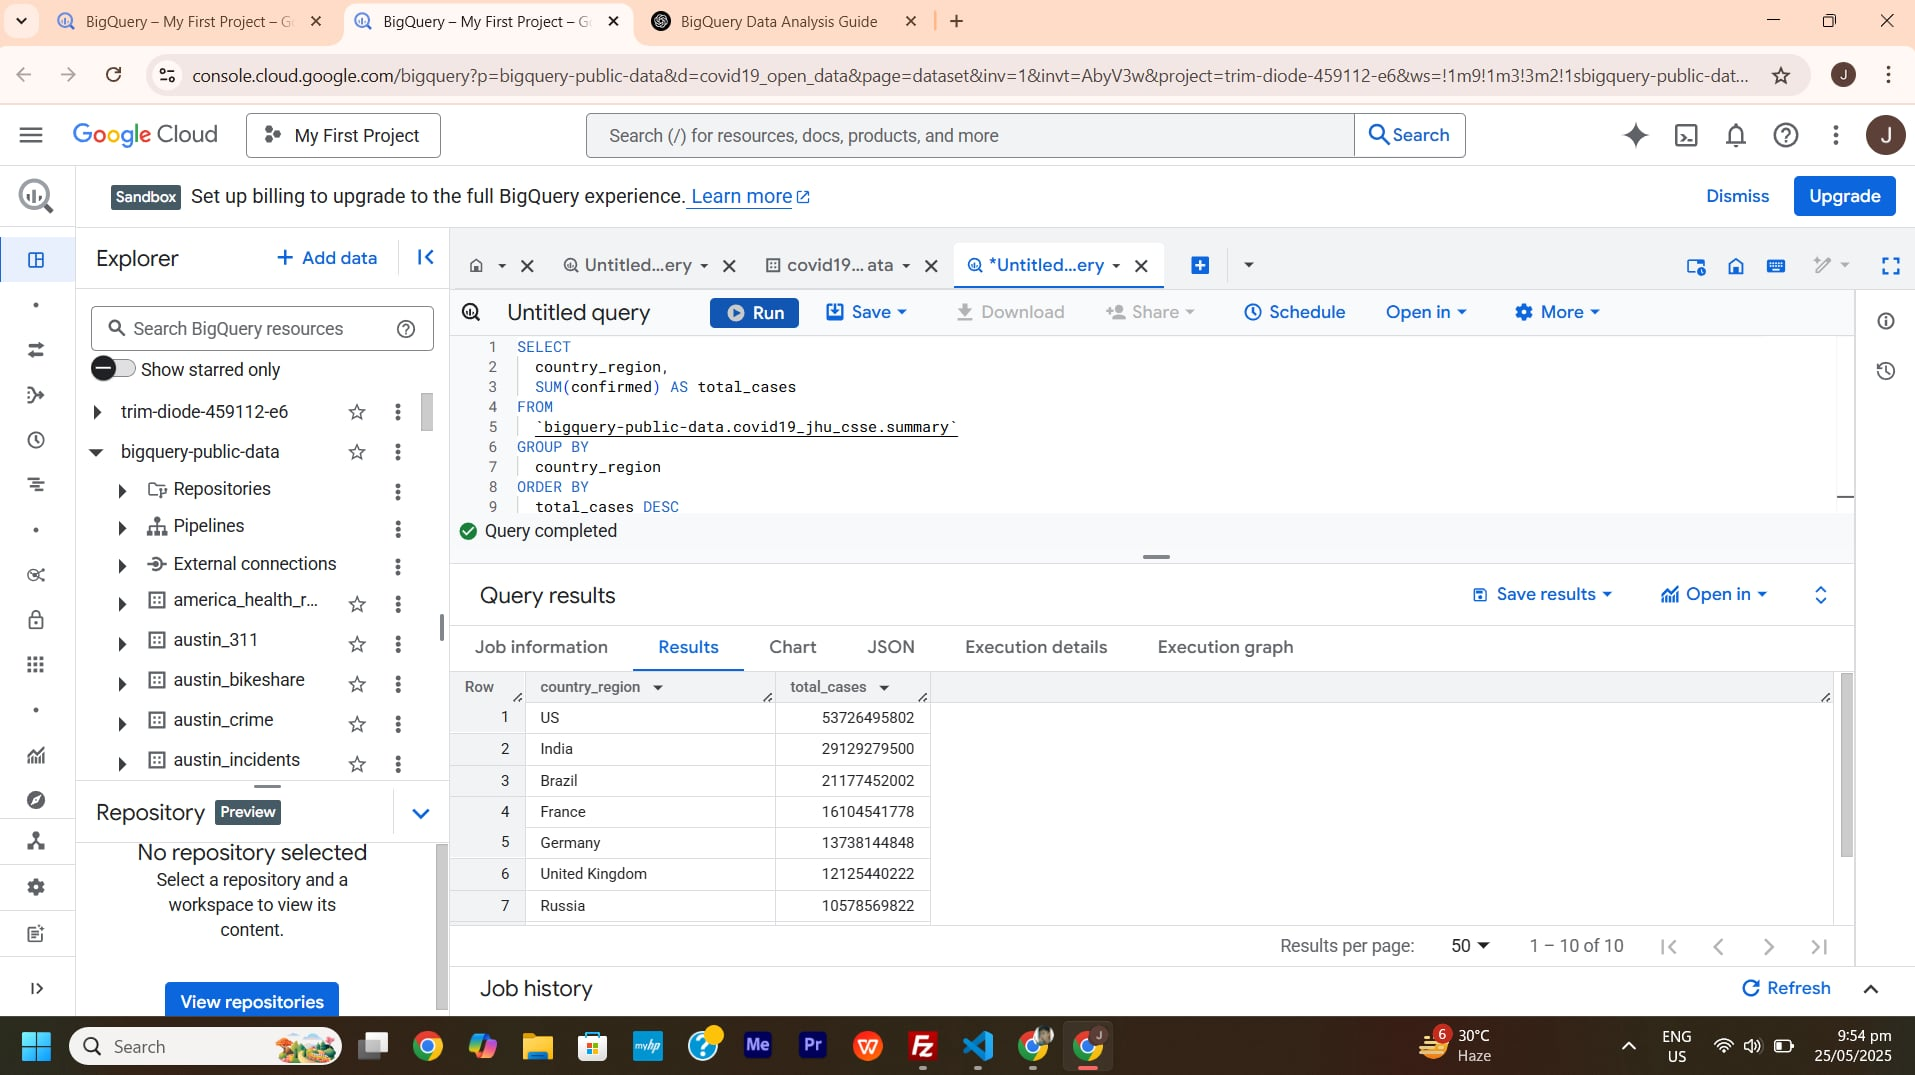Expand the trim-diode-459112-e6 project tree
This screenshot has width=1915, height=1075.
click(x=97, y=412)
